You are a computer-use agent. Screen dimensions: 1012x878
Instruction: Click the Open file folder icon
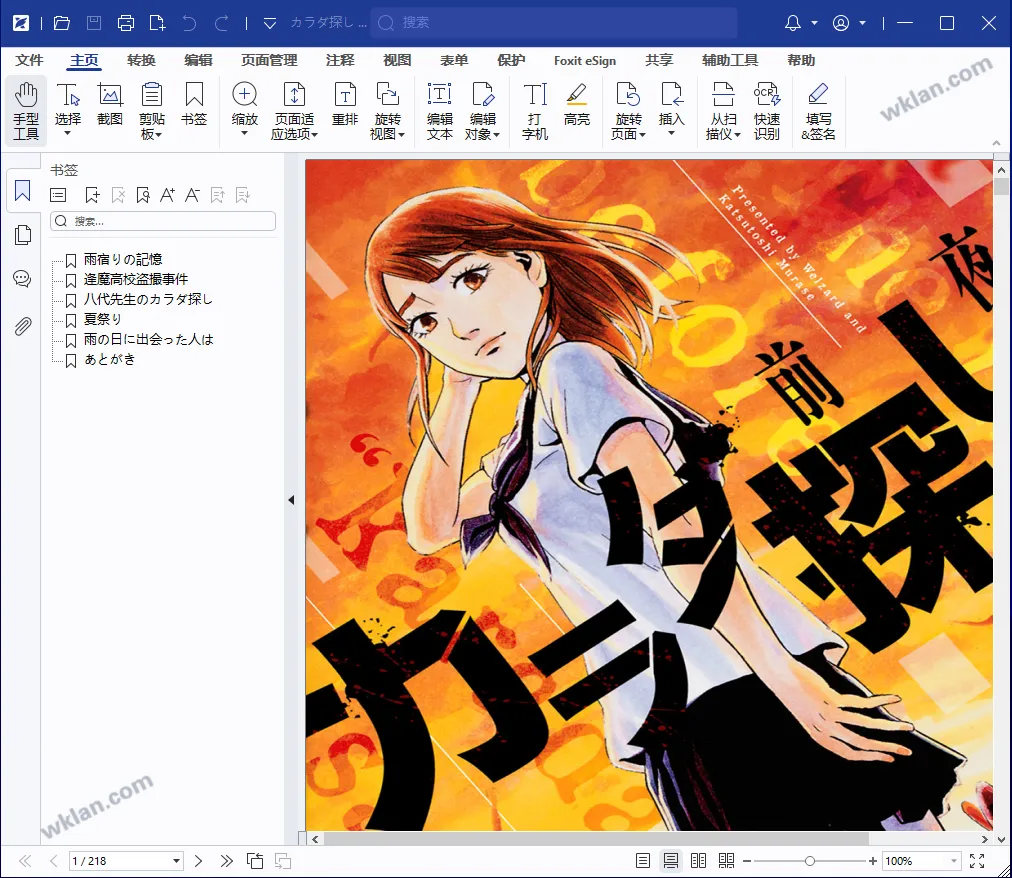[x=62, y=23]
